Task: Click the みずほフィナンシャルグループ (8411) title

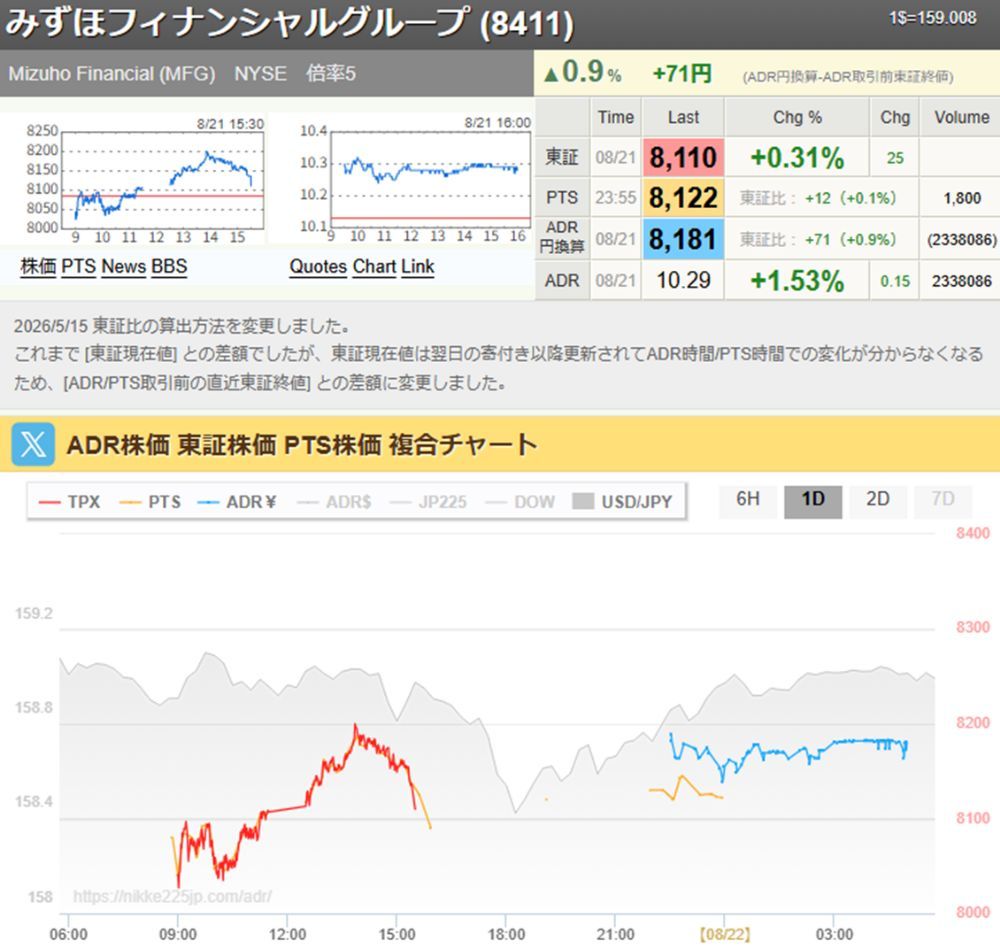Action: click(x=290, y=23)
